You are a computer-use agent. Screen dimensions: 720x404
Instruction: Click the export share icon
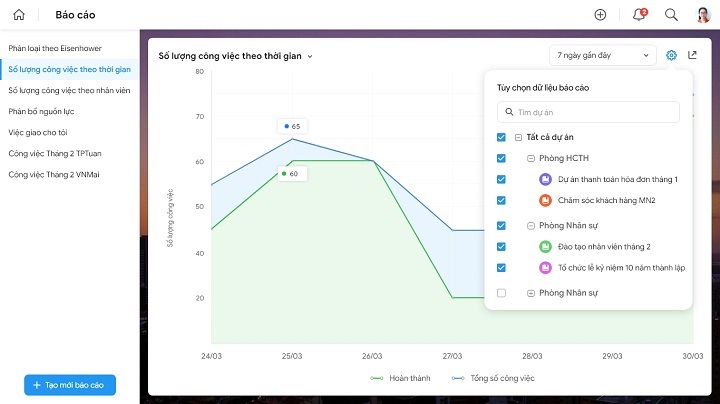coord(692,55)
